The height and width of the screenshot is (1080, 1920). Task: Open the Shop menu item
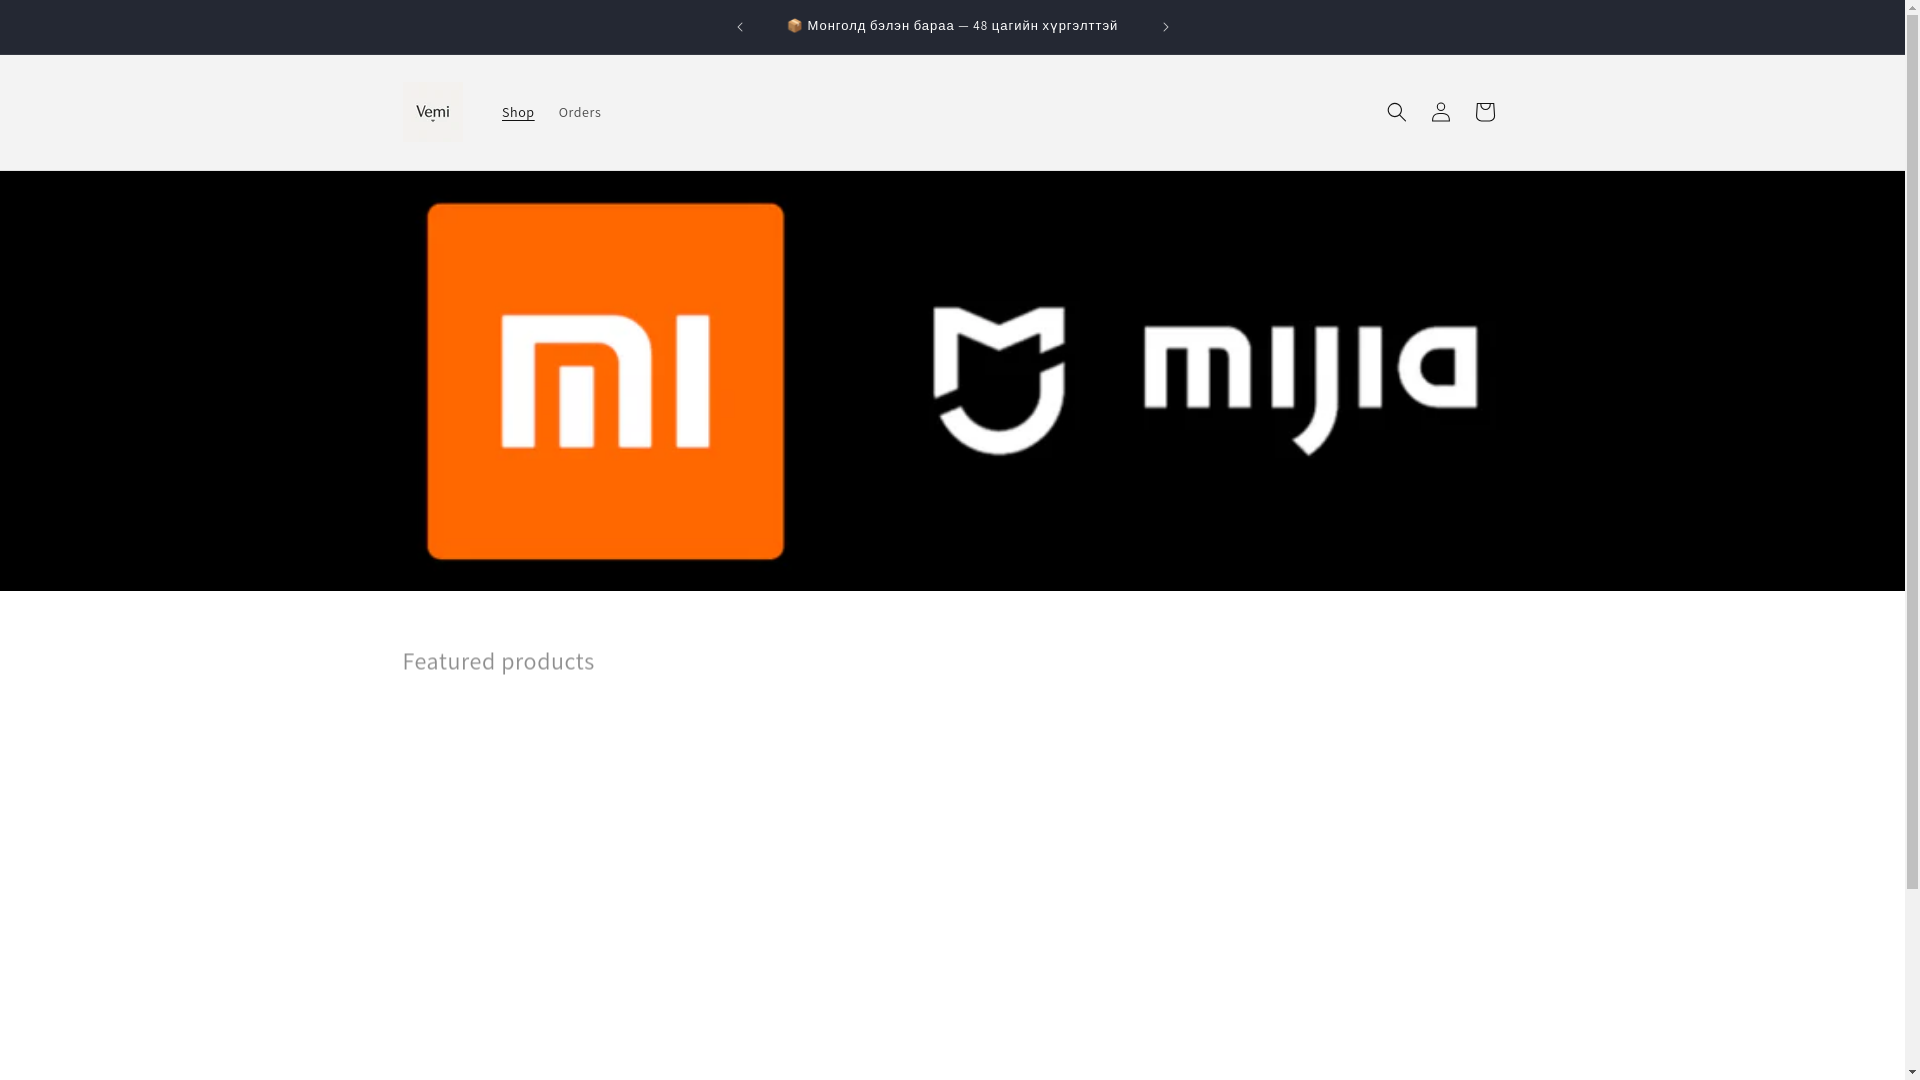(x=518, y=113)
